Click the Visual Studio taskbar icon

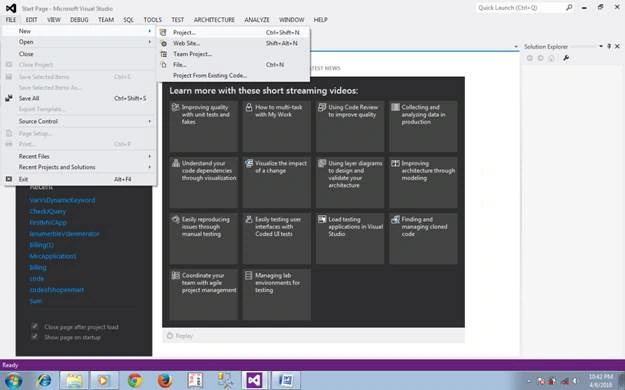point(255,381)
